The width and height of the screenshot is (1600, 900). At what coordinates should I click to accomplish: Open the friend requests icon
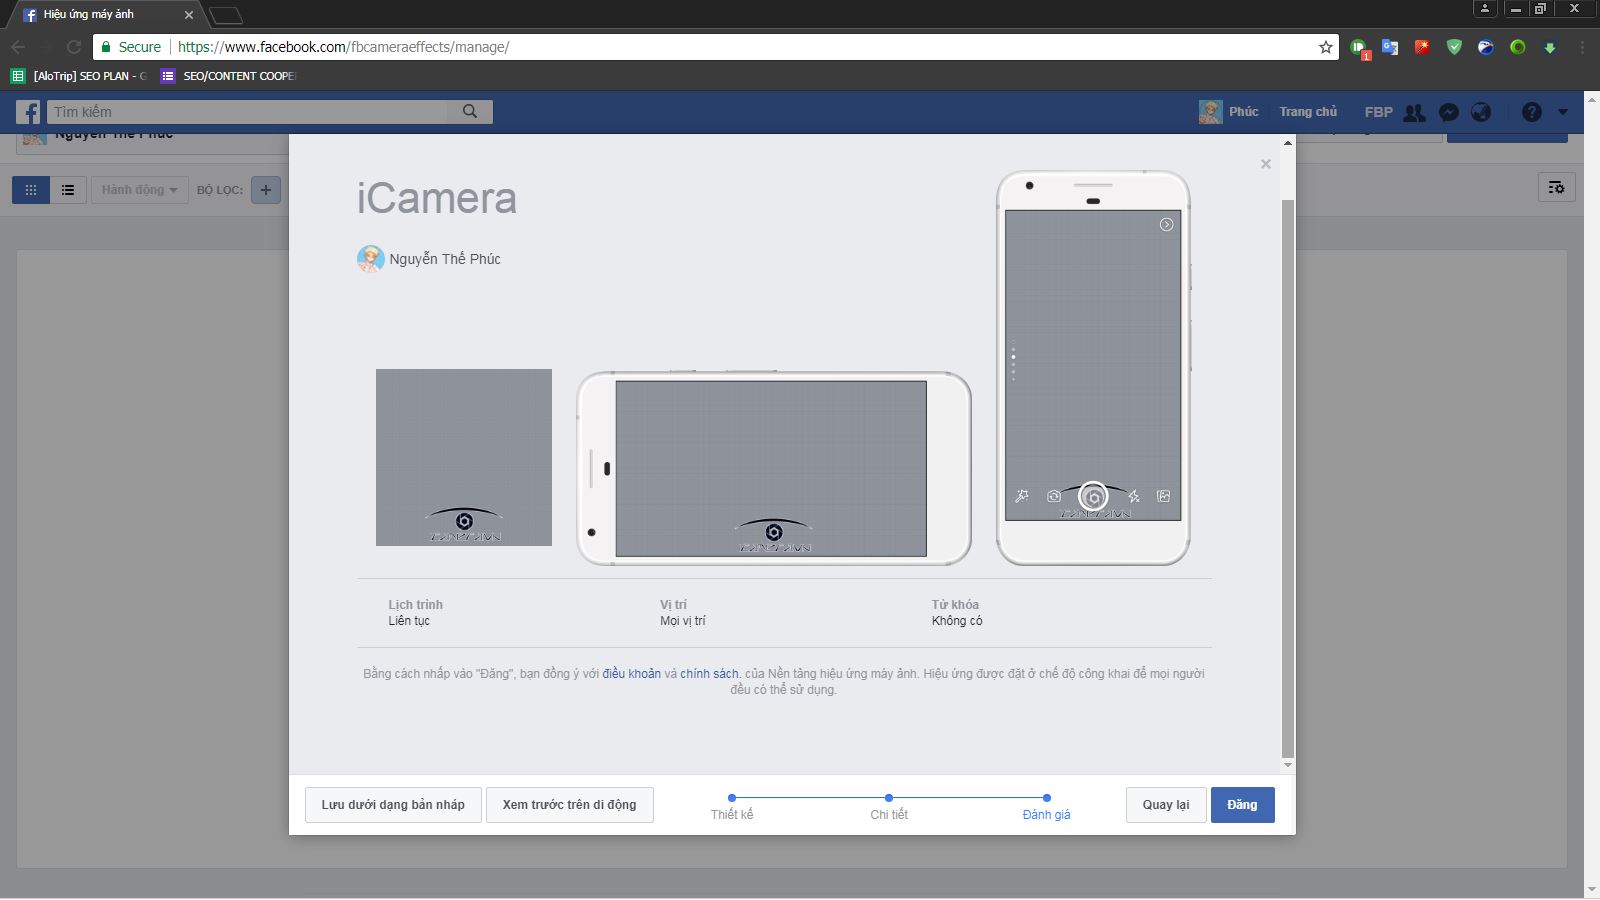point(1414,112)
